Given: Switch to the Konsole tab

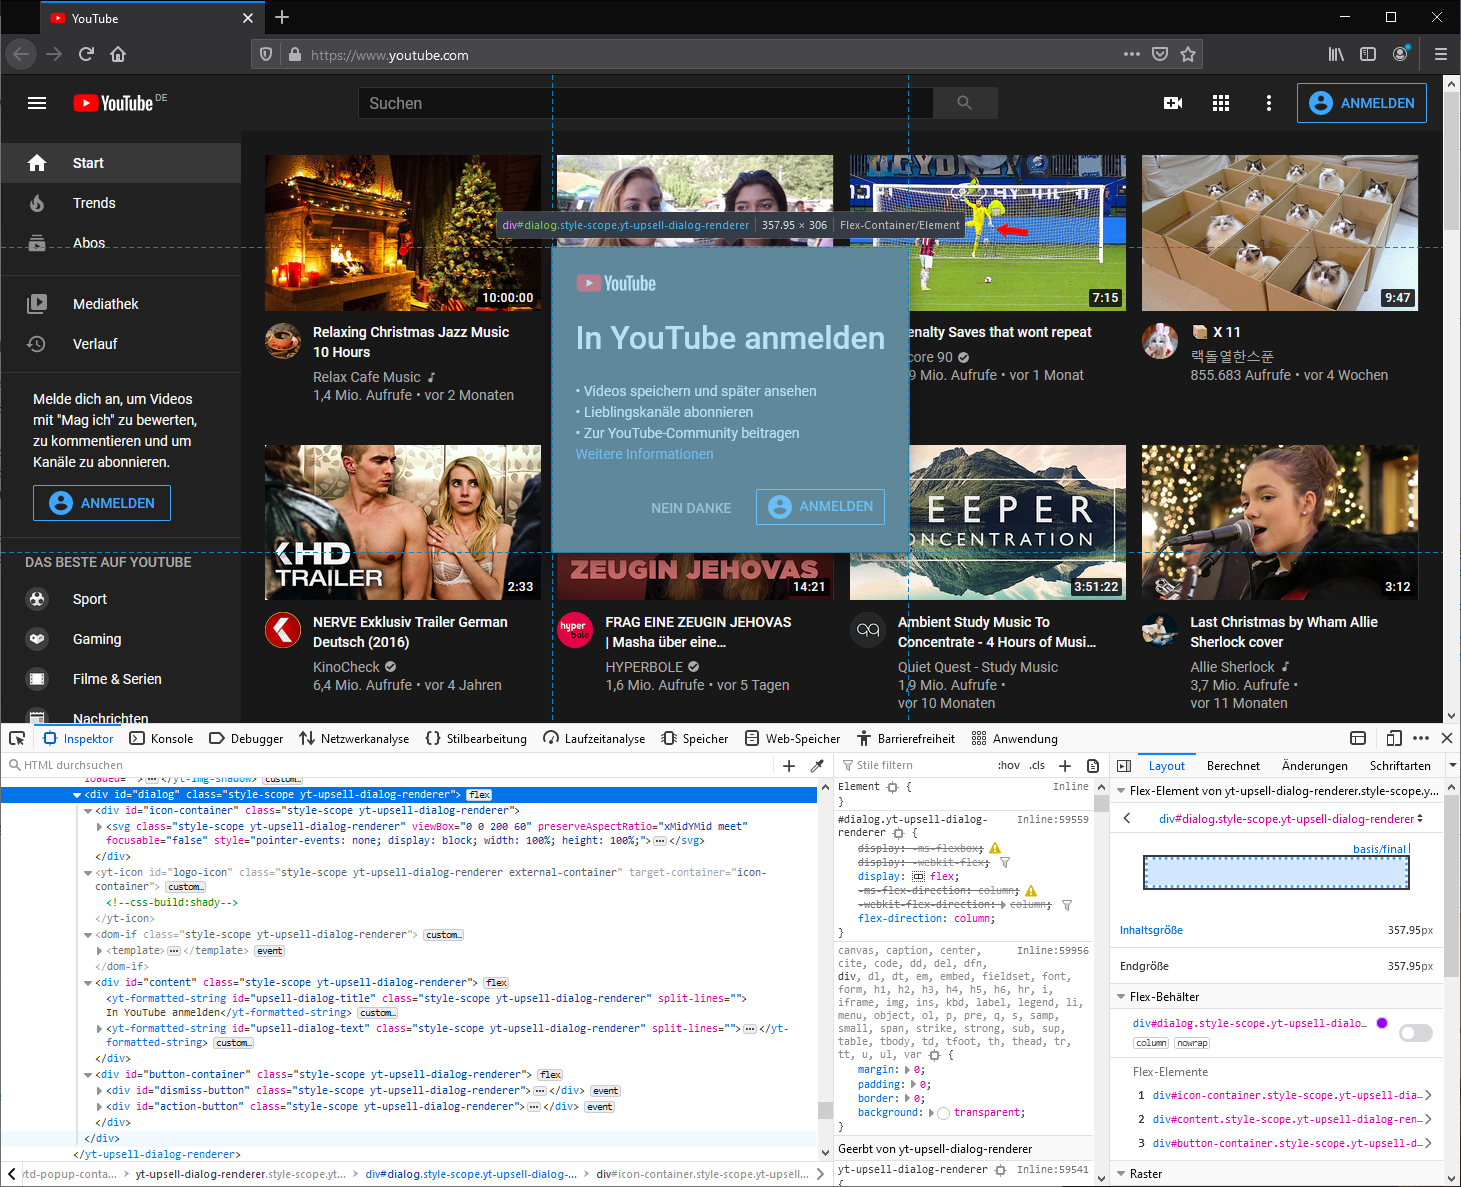Looking at the screenshot, I should [162, 739].
